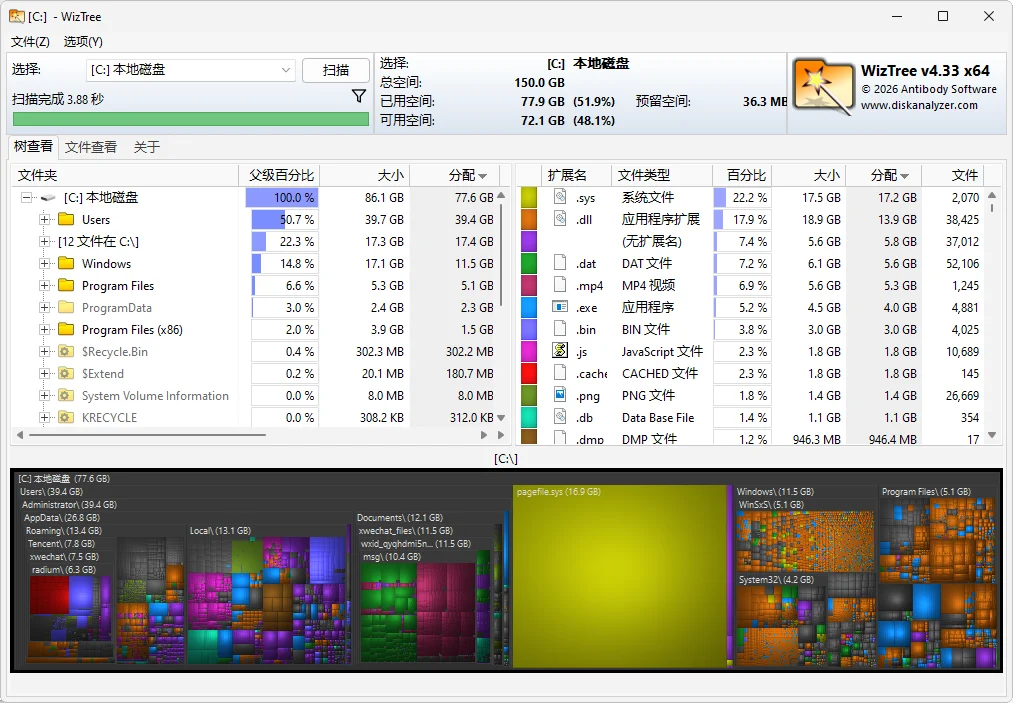The height and width of the screenshot is (703, 1013).
Task: Click the Users folder icon
Action: pos(66,219)
